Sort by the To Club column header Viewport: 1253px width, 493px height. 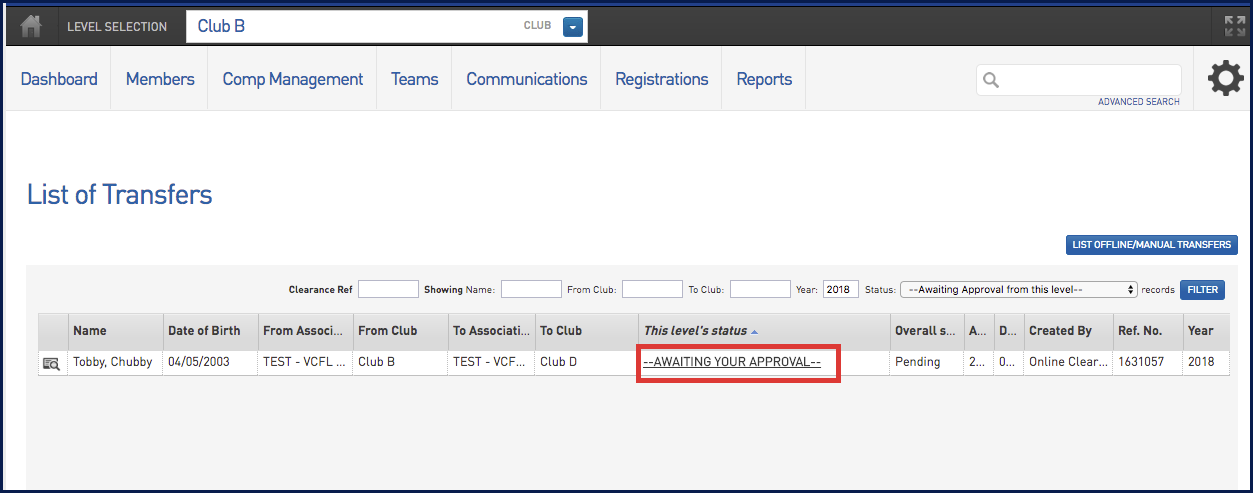[586, 331]
